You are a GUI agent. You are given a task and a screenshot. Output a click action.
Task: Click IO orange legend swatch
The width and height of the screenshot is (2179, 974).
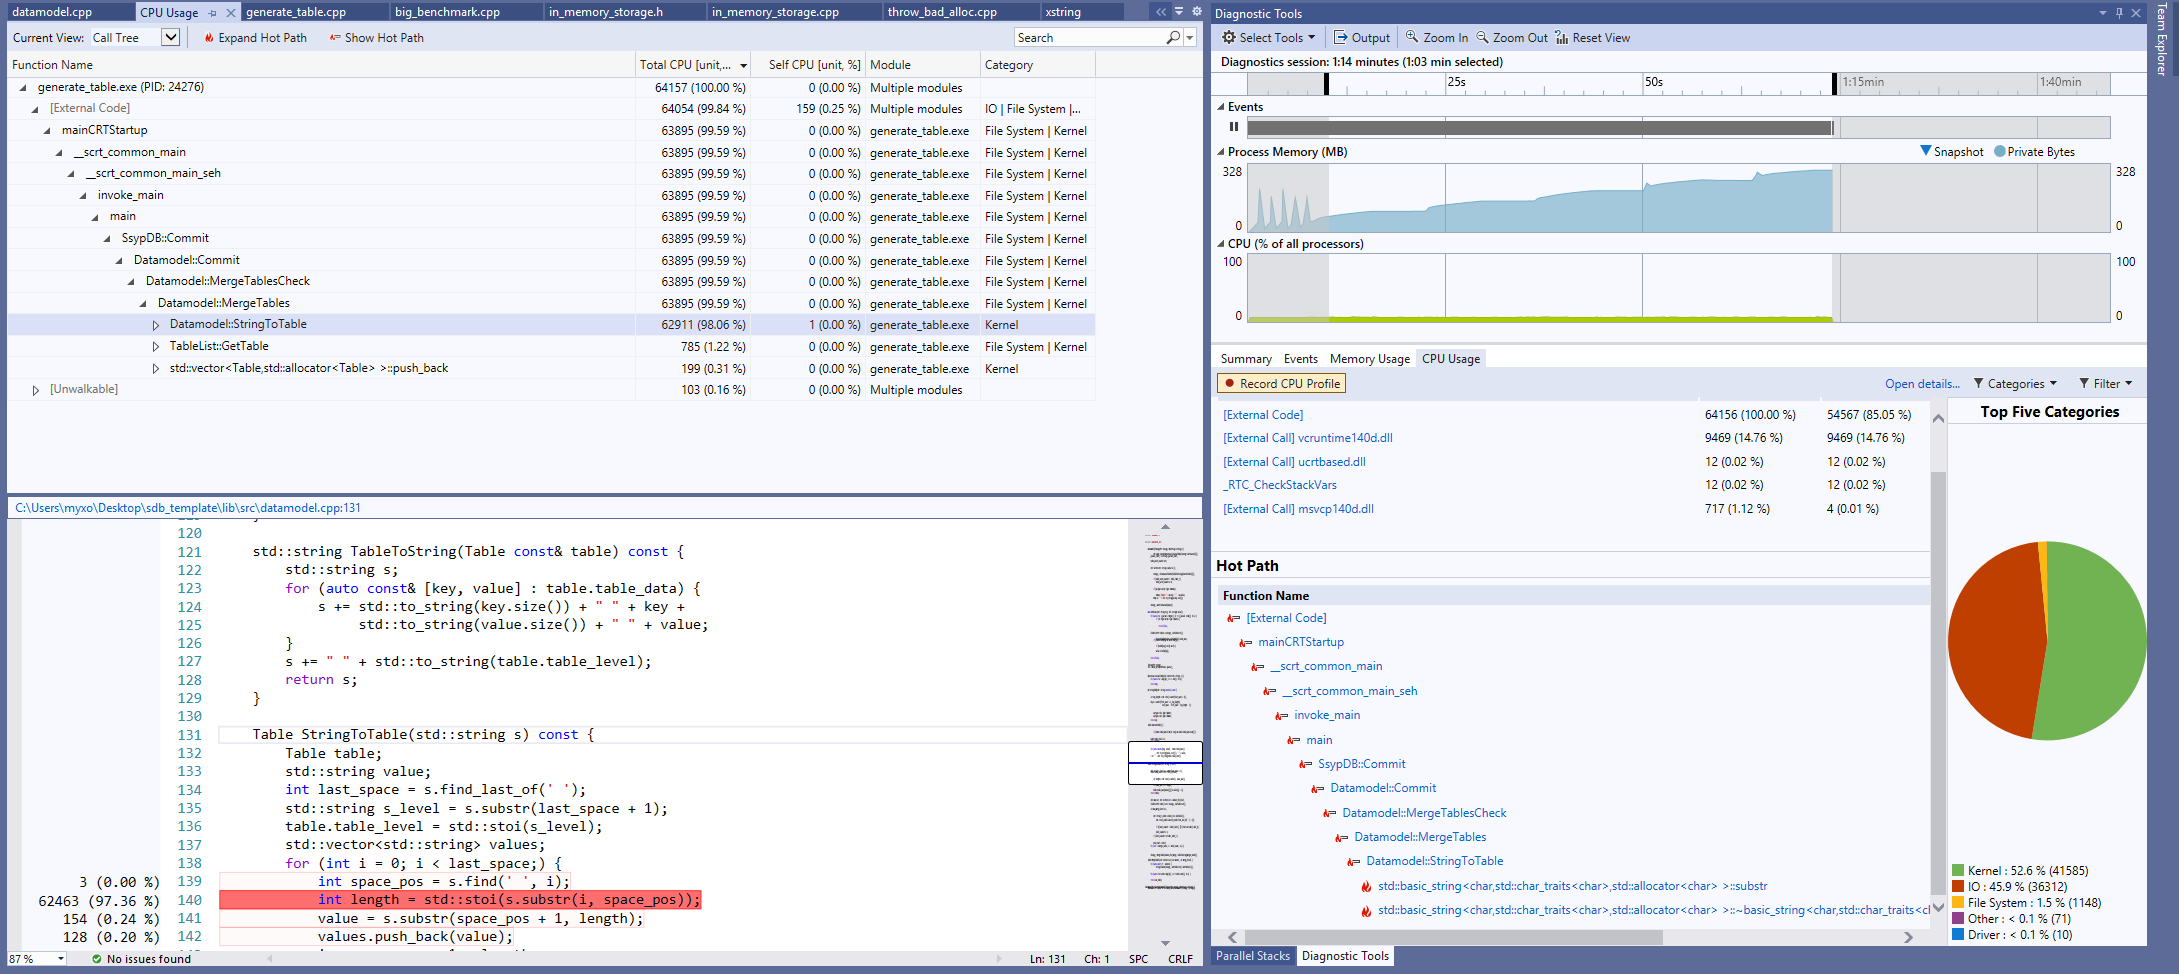[1958, 887]
